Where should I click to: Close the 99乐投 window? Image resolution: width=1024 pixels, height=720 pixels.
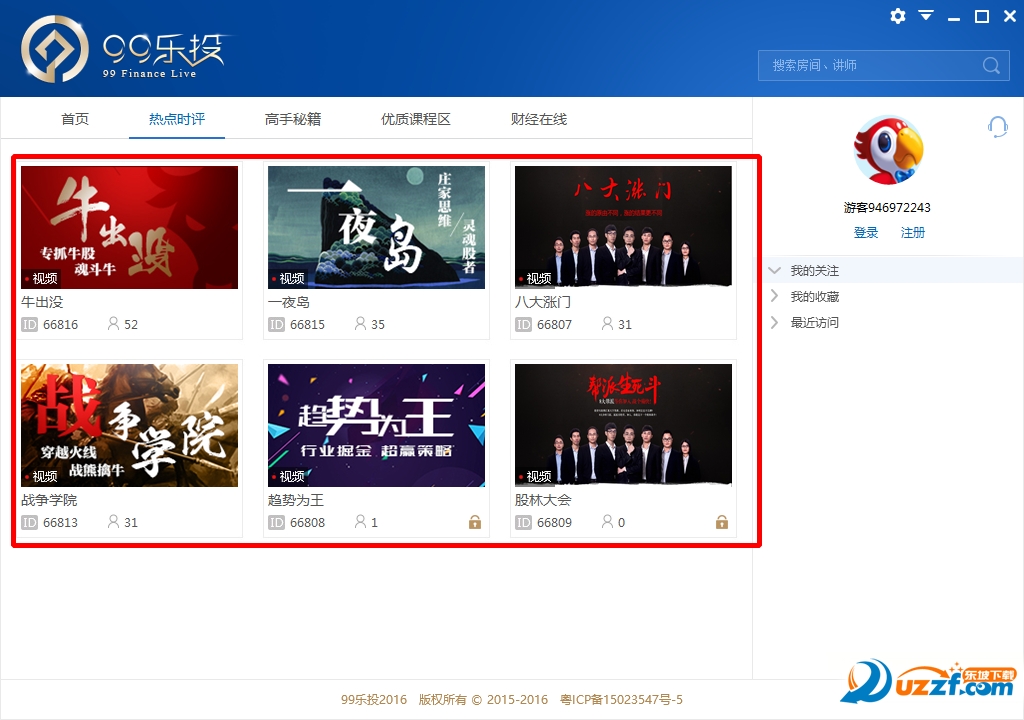click(x=1010, y=16)
